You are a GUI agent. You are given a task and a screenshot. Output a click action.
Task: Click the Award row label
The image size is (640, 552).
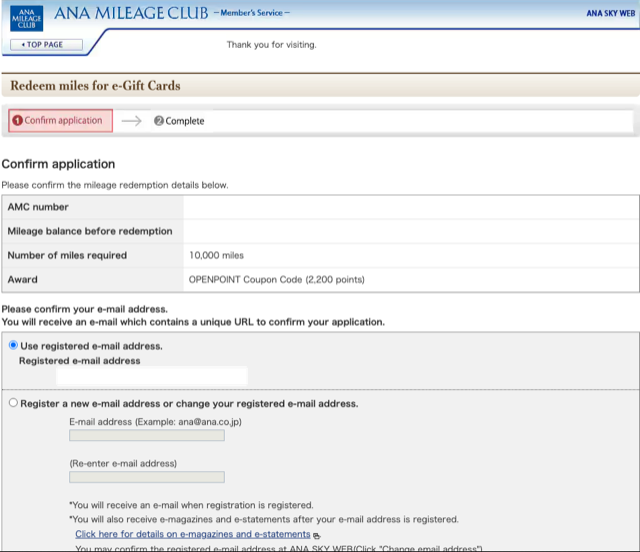[22, 280]
